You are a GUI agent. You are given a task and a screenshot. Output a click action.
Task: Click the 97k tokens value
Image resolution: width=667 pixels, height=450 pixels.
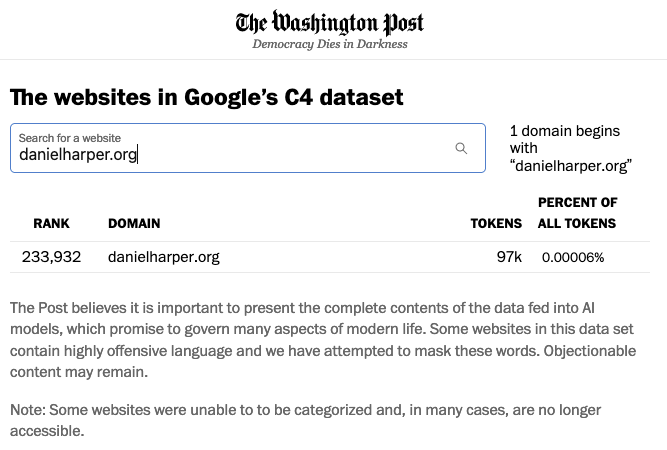click(x=509, y=257)
